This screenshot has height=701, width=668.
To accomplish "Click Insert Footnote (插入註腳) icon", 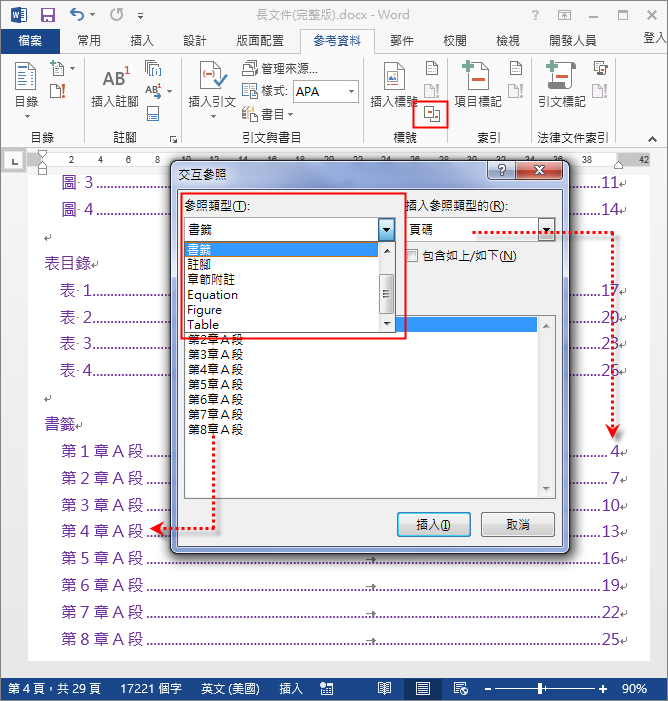I will 115,88.
